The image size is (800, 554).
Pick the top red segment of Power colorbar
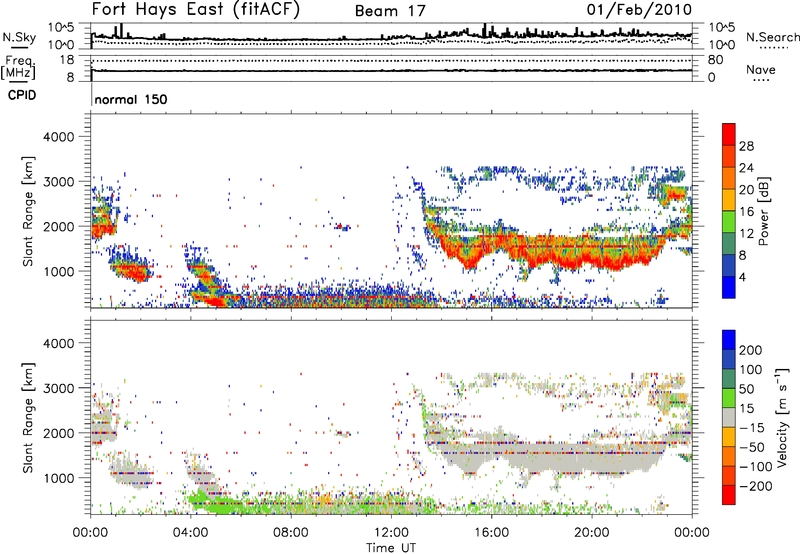[729, 134]
